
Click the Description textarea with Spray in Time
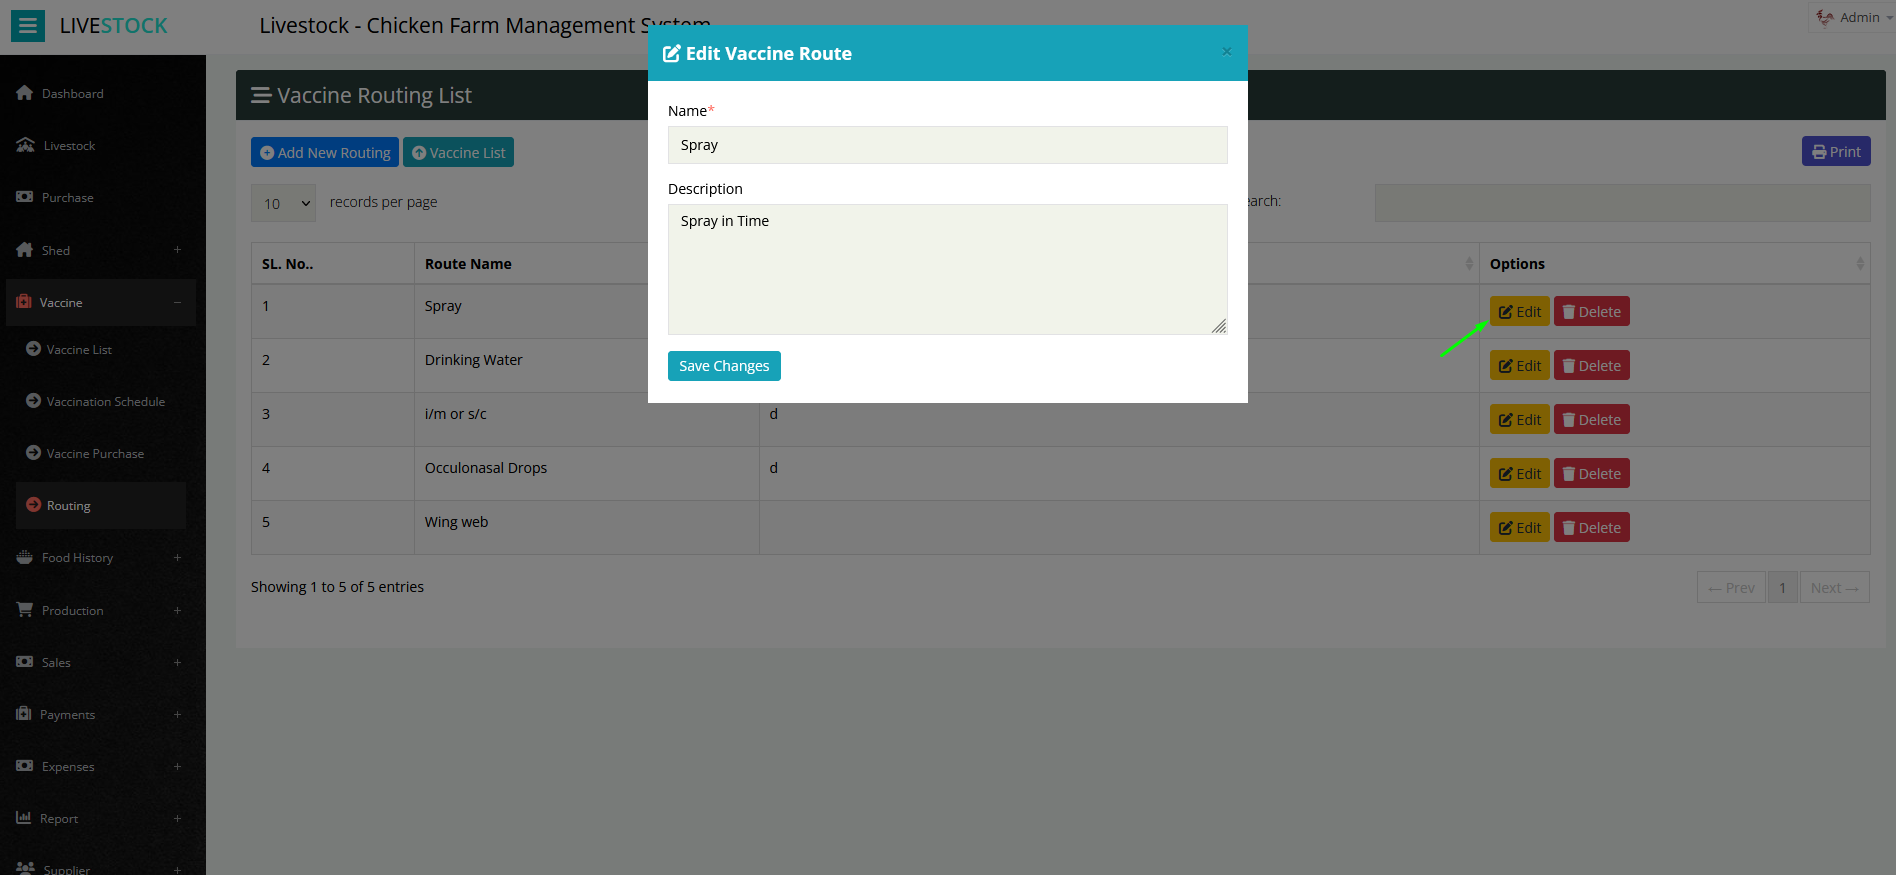(x=947, y=269)
